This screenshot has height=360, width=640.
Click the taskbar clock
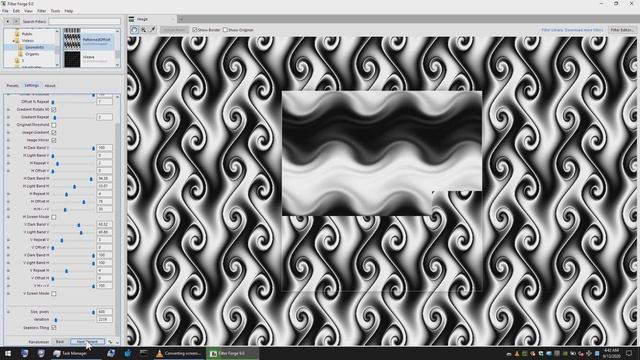(611, 353)
